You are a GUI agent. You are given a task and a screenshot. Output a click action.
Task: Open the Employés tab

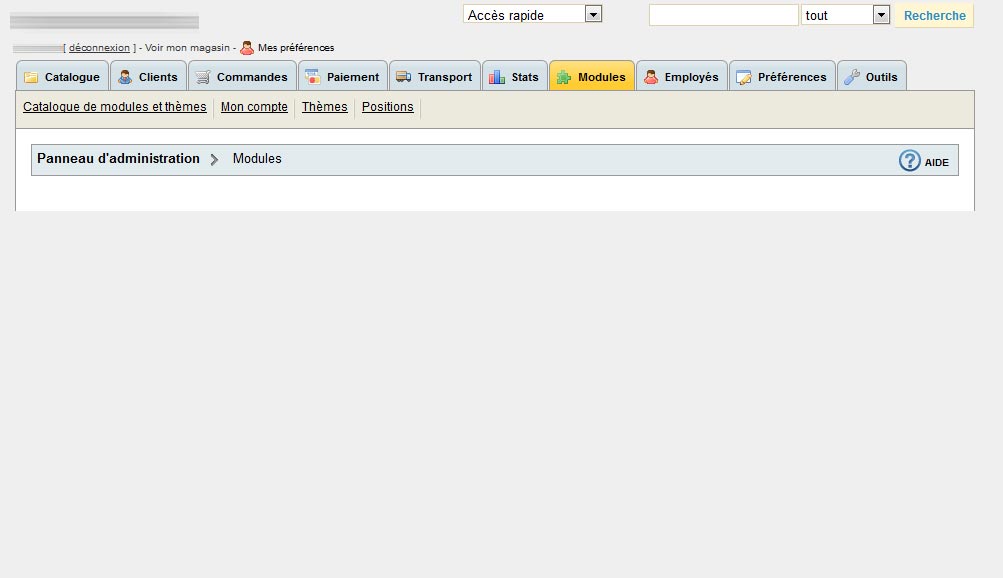click(682, 76)
